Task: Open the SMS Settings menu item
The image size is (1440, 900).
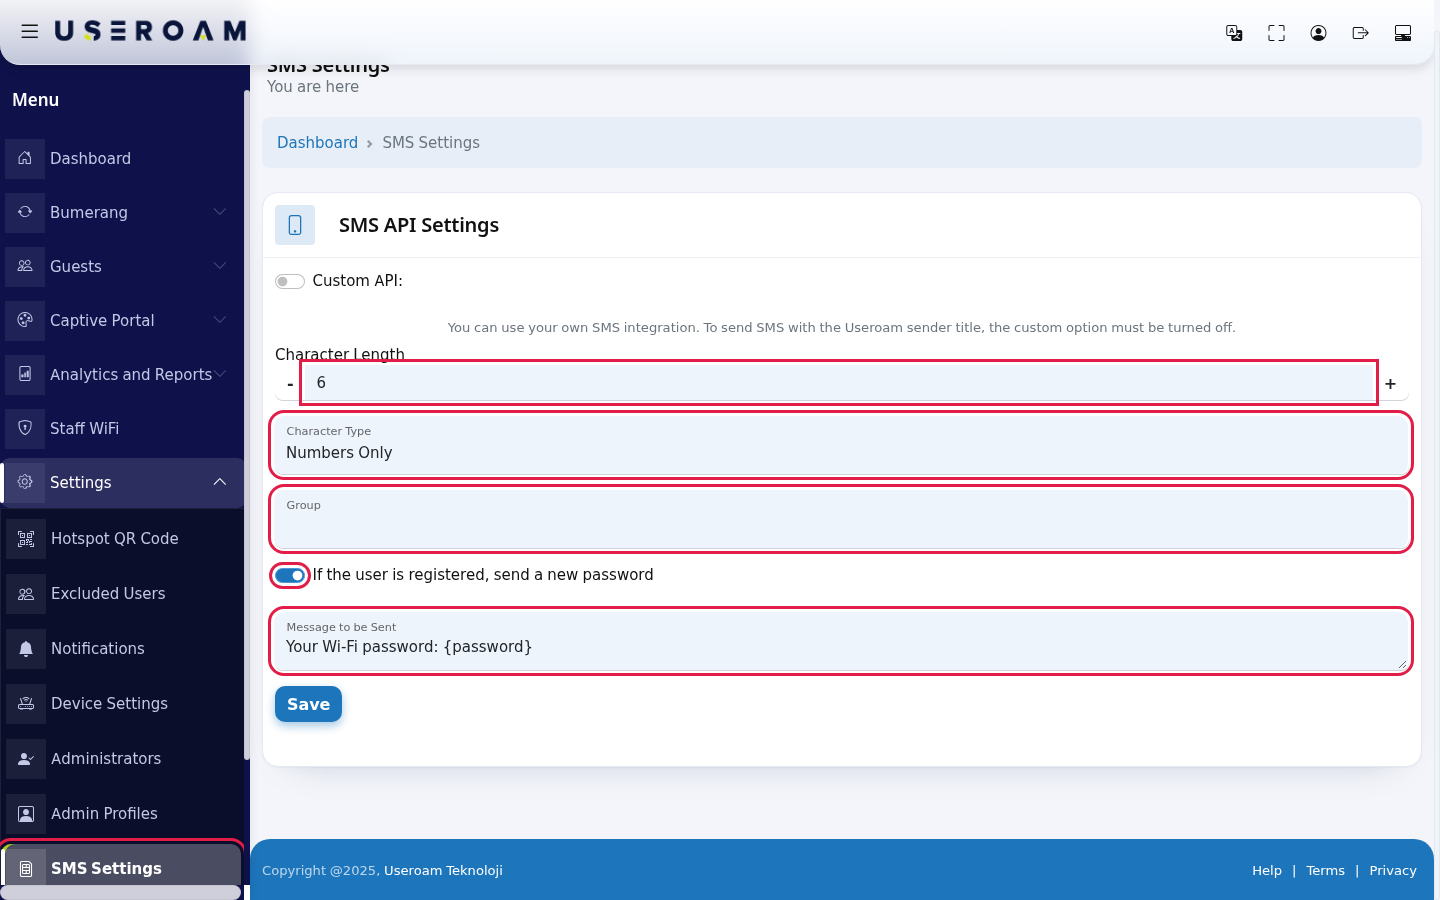Action: pos(122,868)
